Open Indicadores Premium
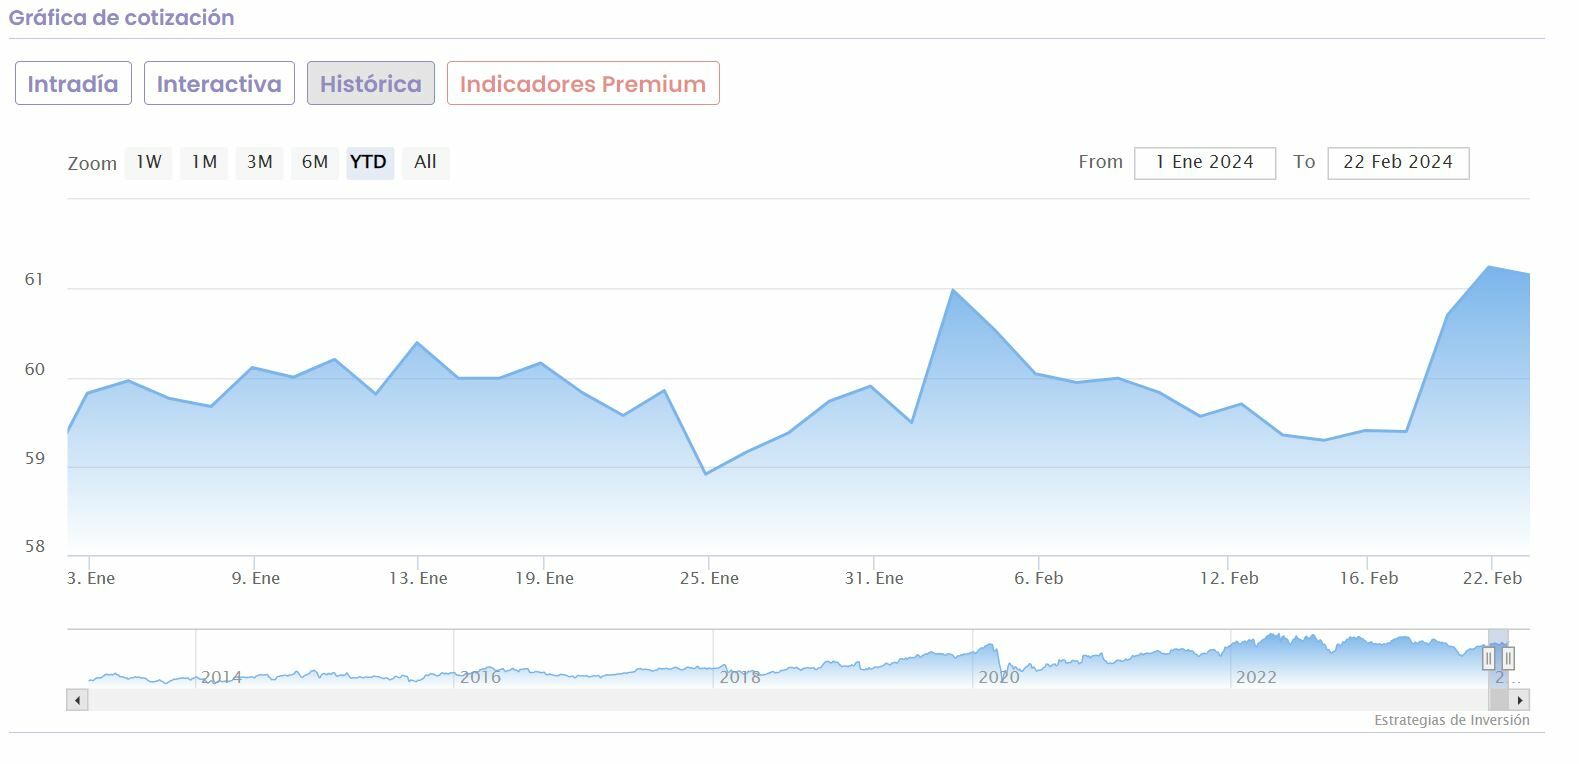This screenshot has width=1579, height=764. coord(583,84)
